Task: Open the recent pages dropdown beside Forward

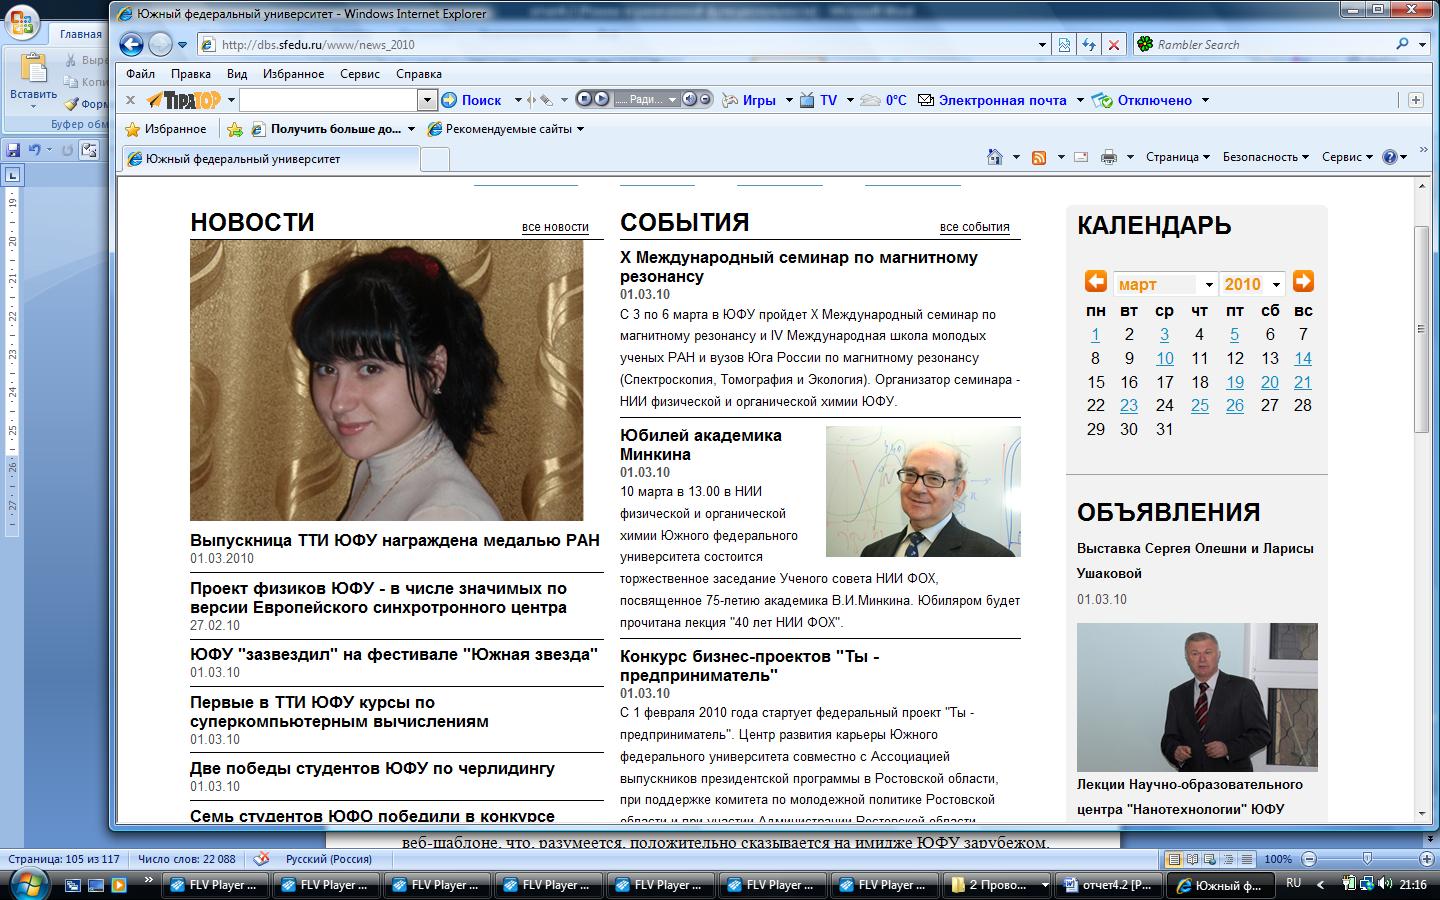Action: (x=182, y=44)
